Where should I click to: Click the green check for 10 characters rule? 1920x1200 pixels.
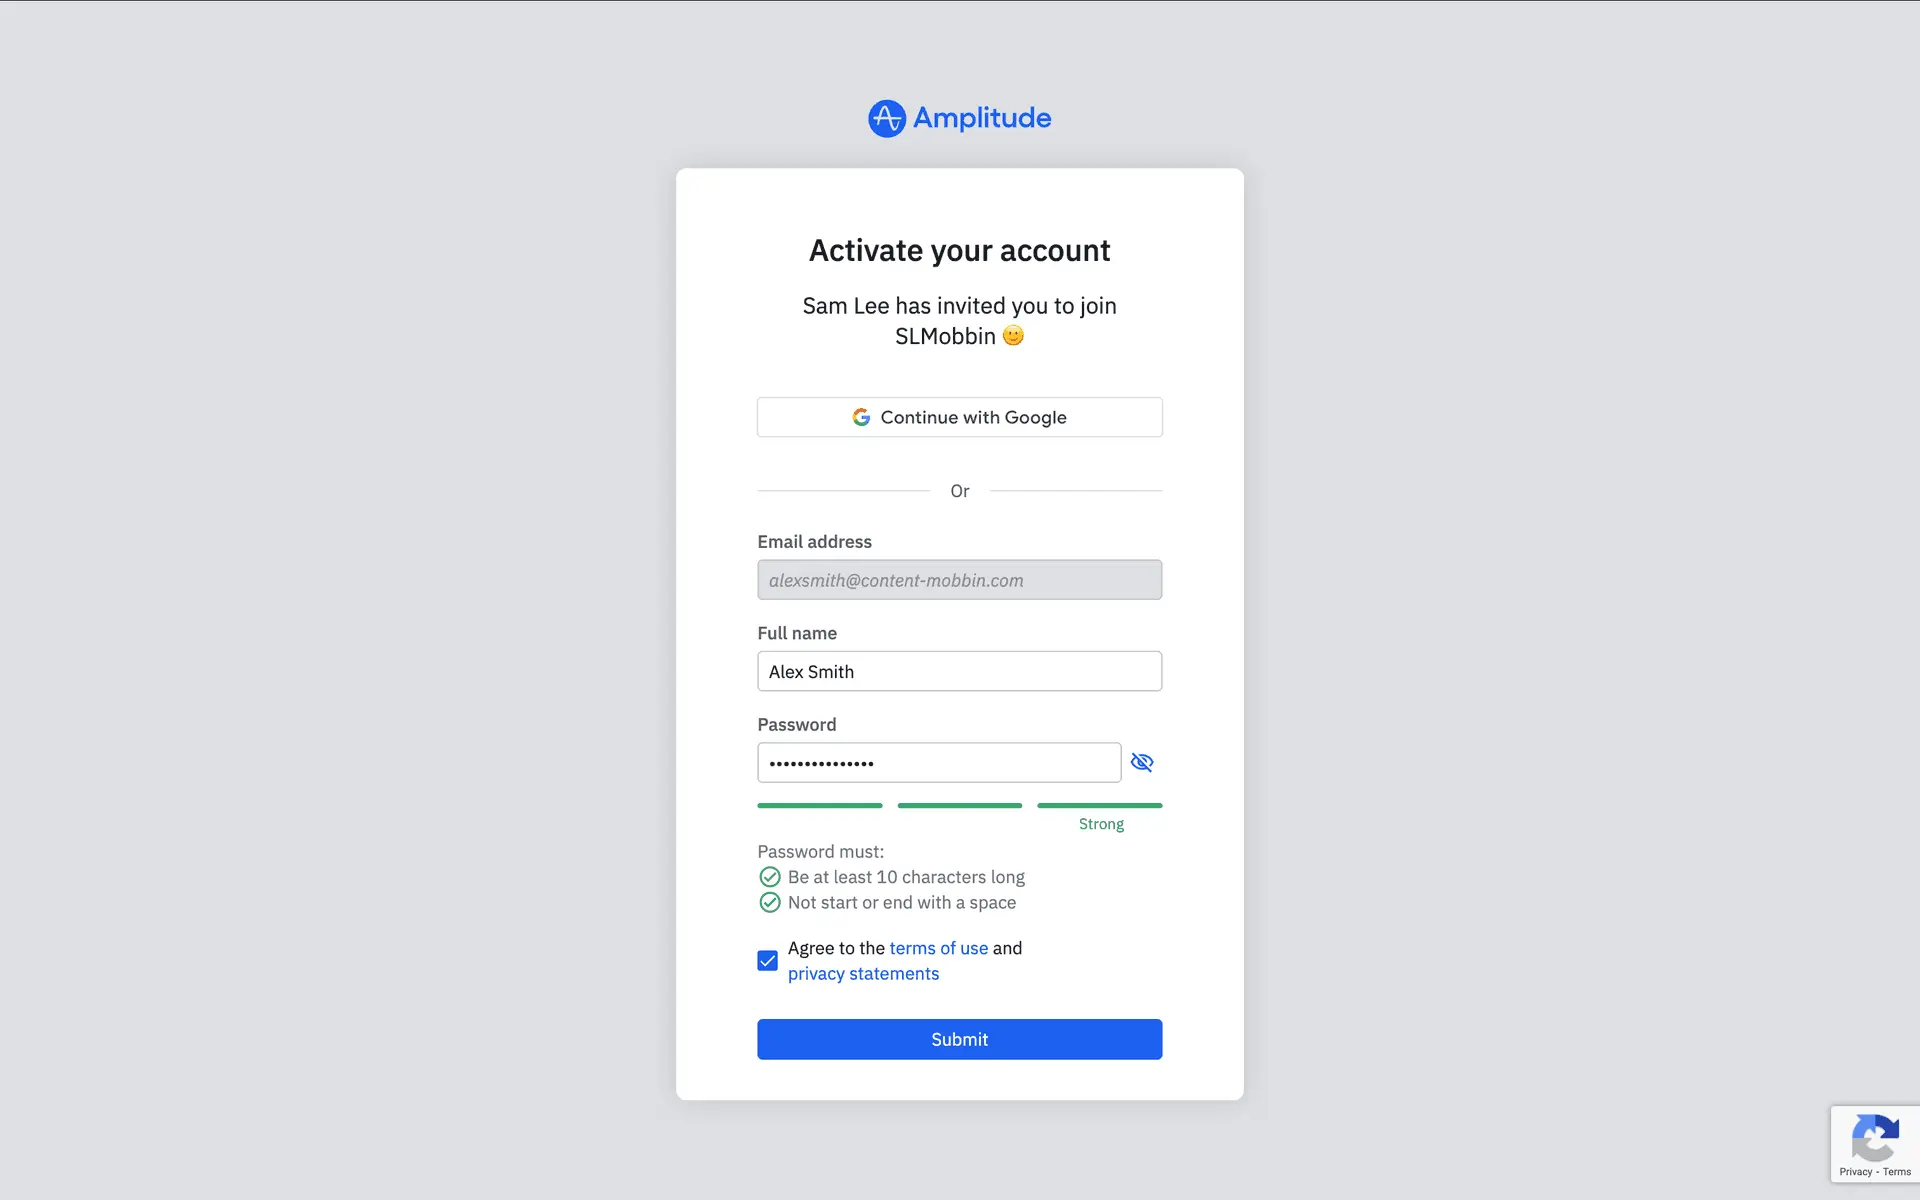769,877
